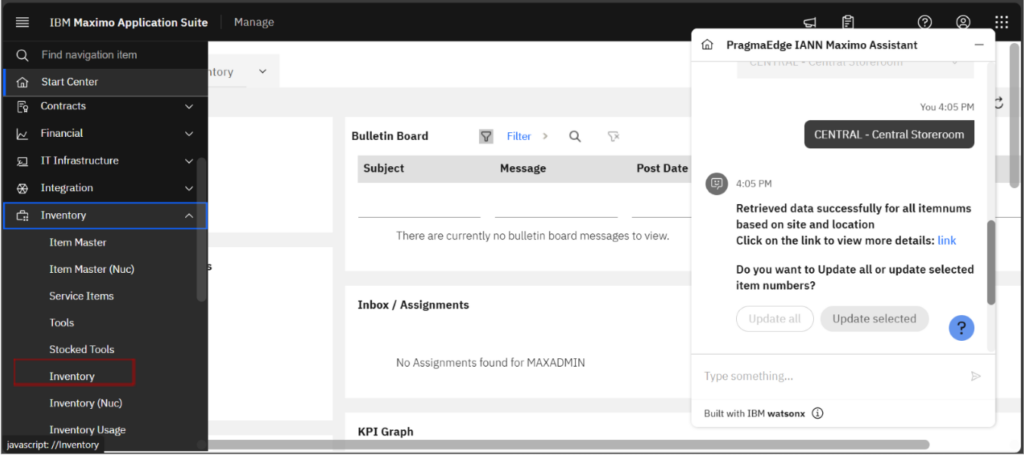Viewport: 1024px width, 455px height.
Task: Expand the Integration menu chevron
Action: [189, 188]
